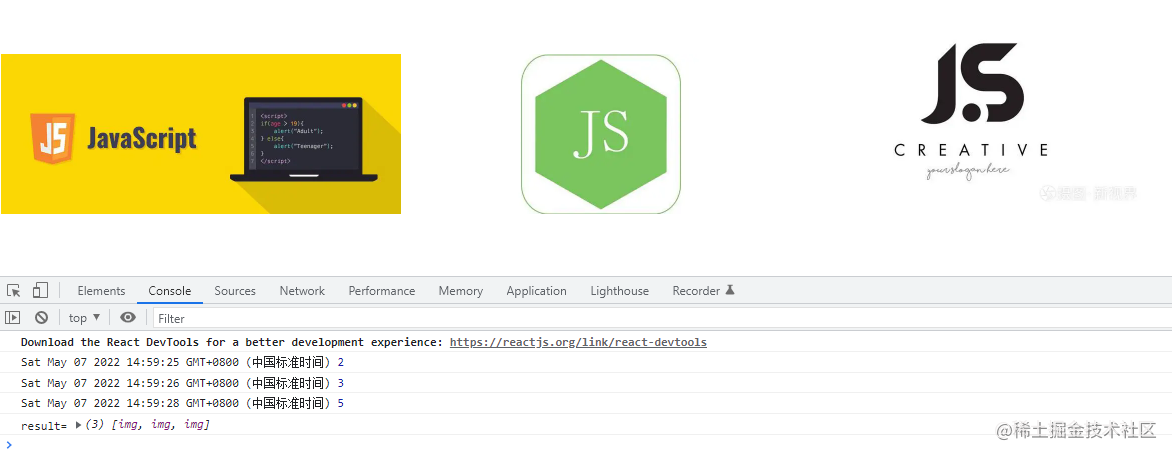This screenshot has height=456, width=1172.
Task: Click the "result=" label text
Action: pyautogui.click(x=44, y=425)
